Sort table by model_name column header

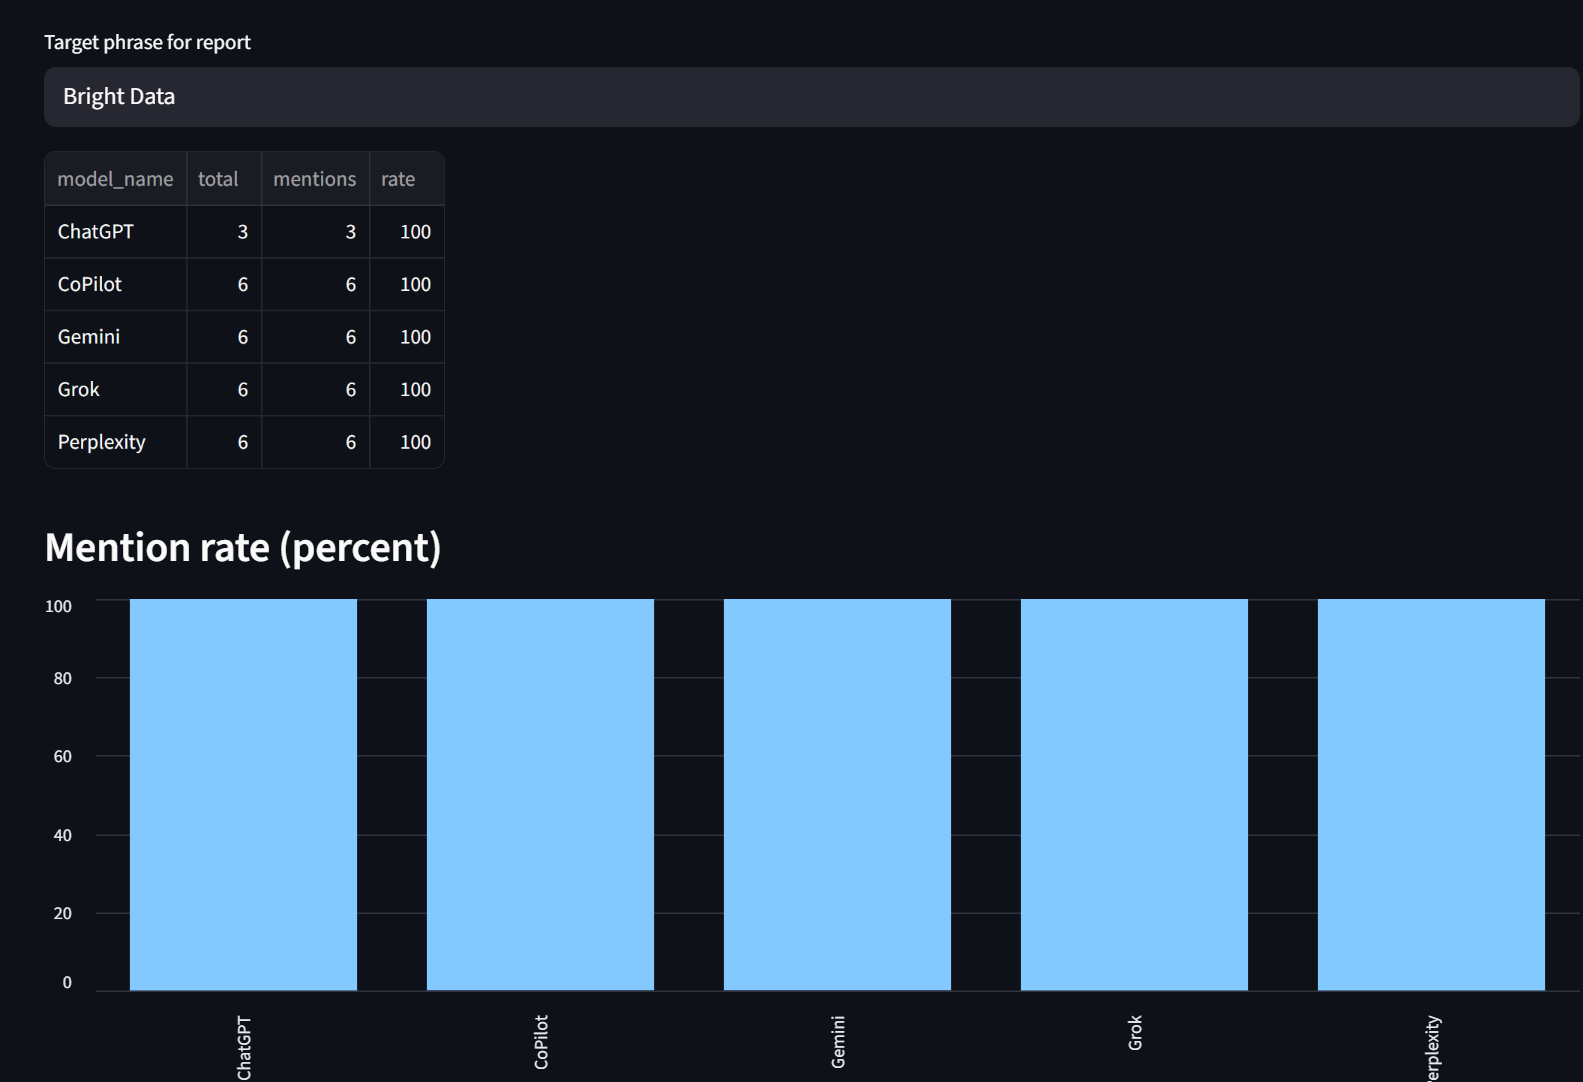point(115,179)
